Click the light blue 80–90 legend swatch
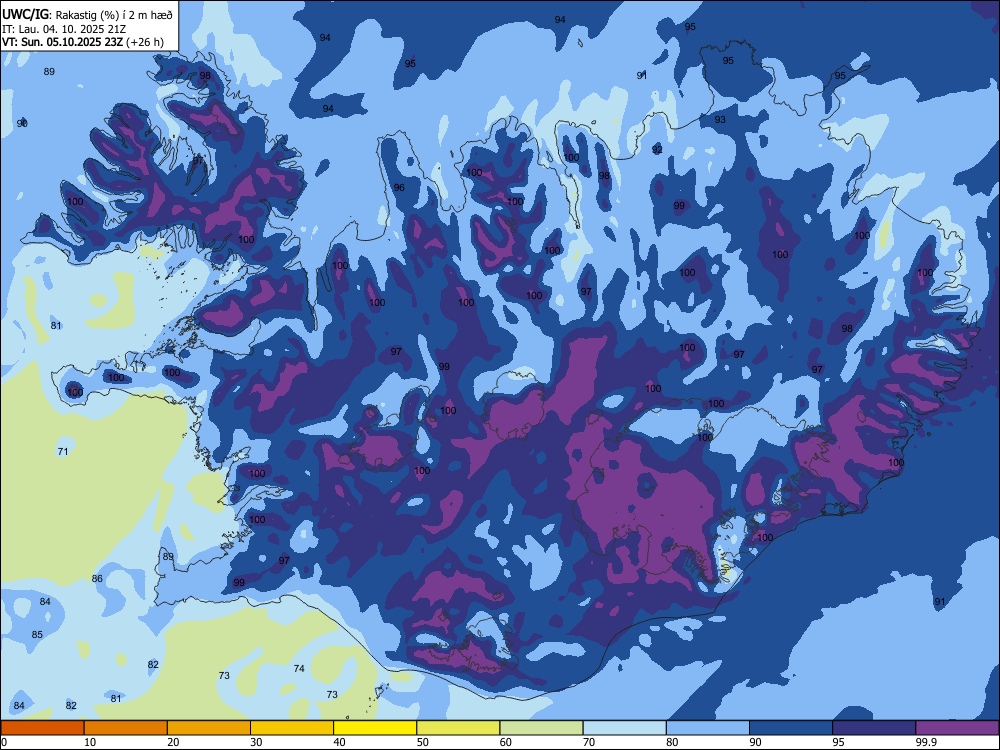The image size is (1000, 750). point(708,728)
